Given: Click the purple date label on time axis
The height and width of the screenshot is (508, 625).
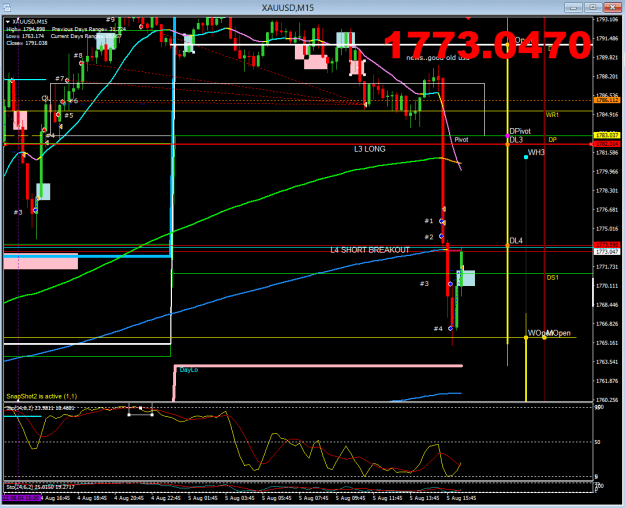Looking at the screenshot, I should coord(22,498).
